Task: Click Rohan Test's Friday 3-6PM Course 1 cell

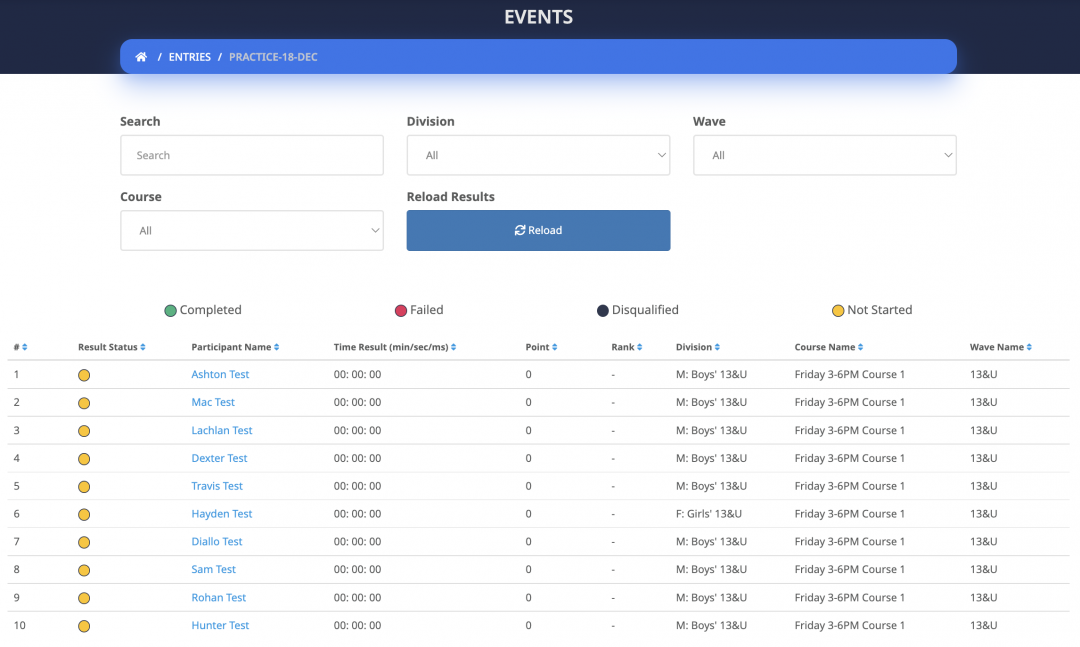Action: pos(849,597)
